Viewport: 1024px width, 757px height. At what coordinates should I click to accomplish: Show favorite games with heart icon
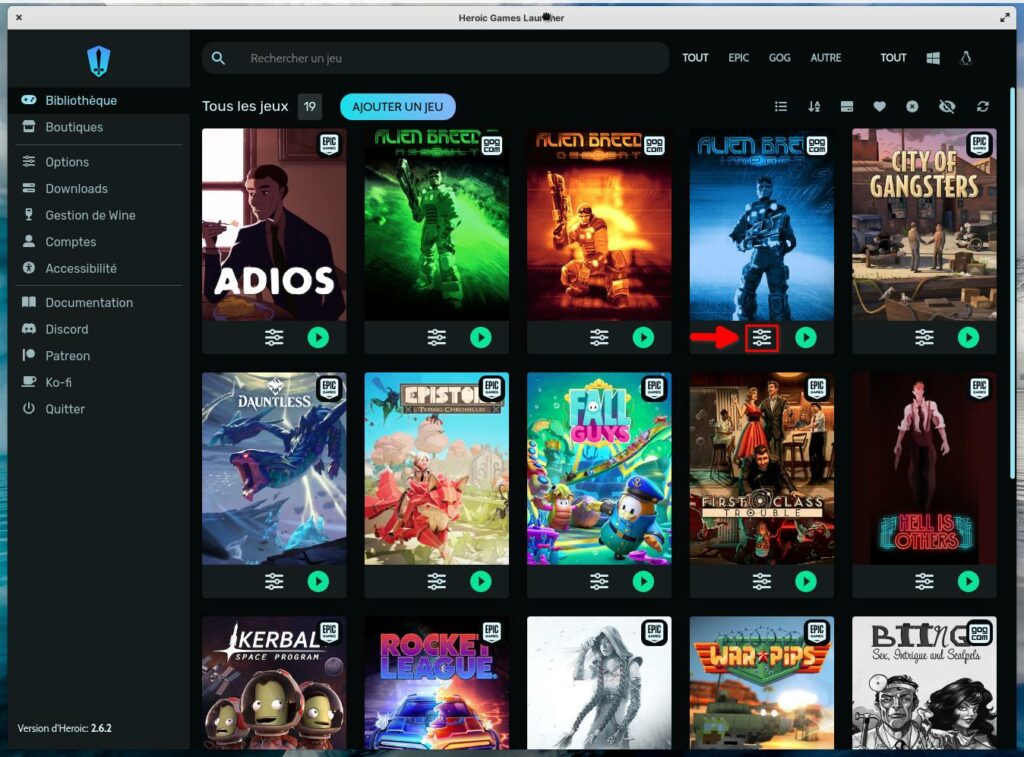point(879,107)
